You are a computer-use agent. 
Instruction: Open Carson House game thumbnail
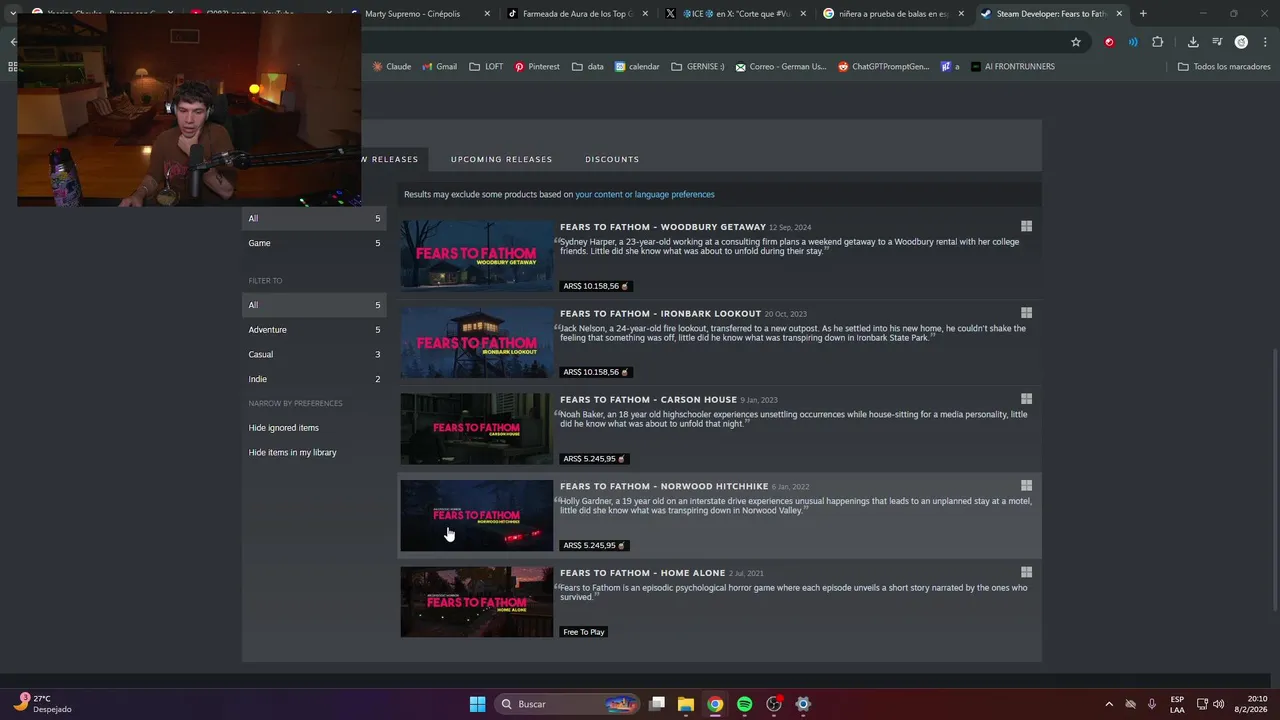476,429
